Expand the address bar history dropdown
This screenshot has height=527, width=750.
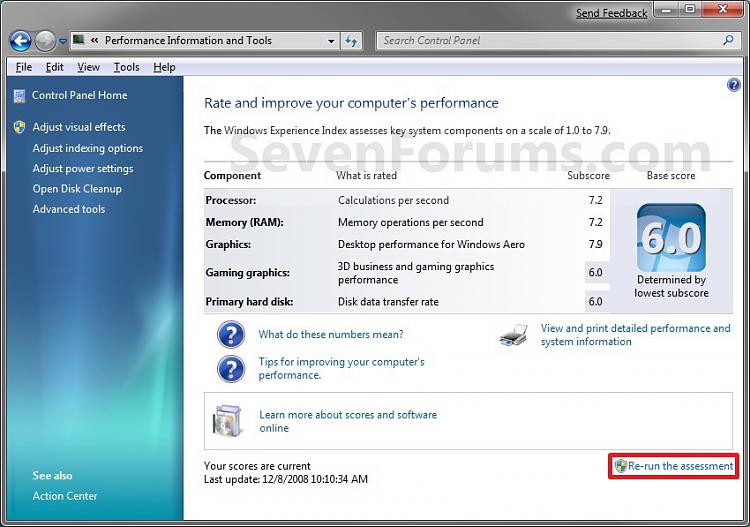click(x=331, y=41)
